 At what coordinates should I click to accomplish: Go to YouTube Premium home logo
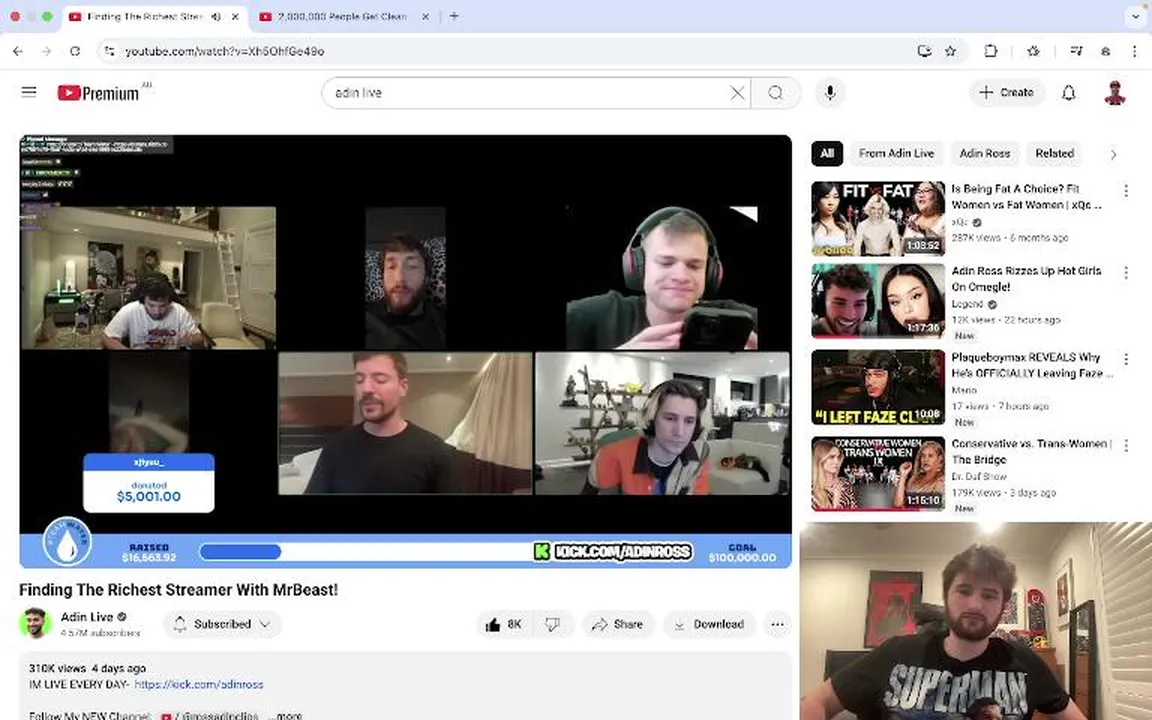[99, 93]
